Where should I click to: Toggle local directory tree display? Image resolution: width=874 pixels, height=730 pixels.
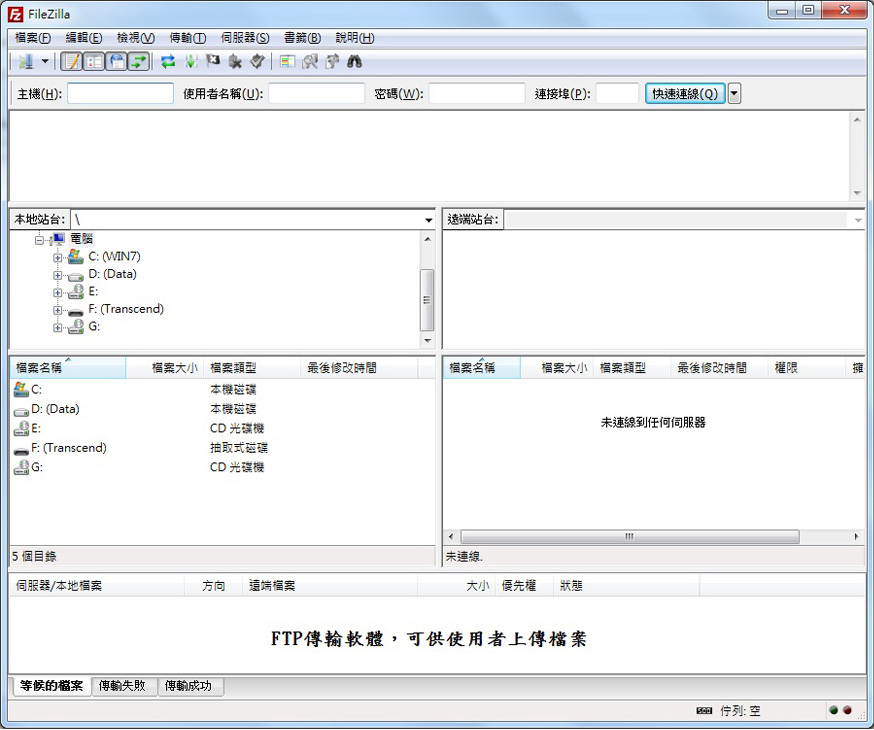(x=93, y=62)
